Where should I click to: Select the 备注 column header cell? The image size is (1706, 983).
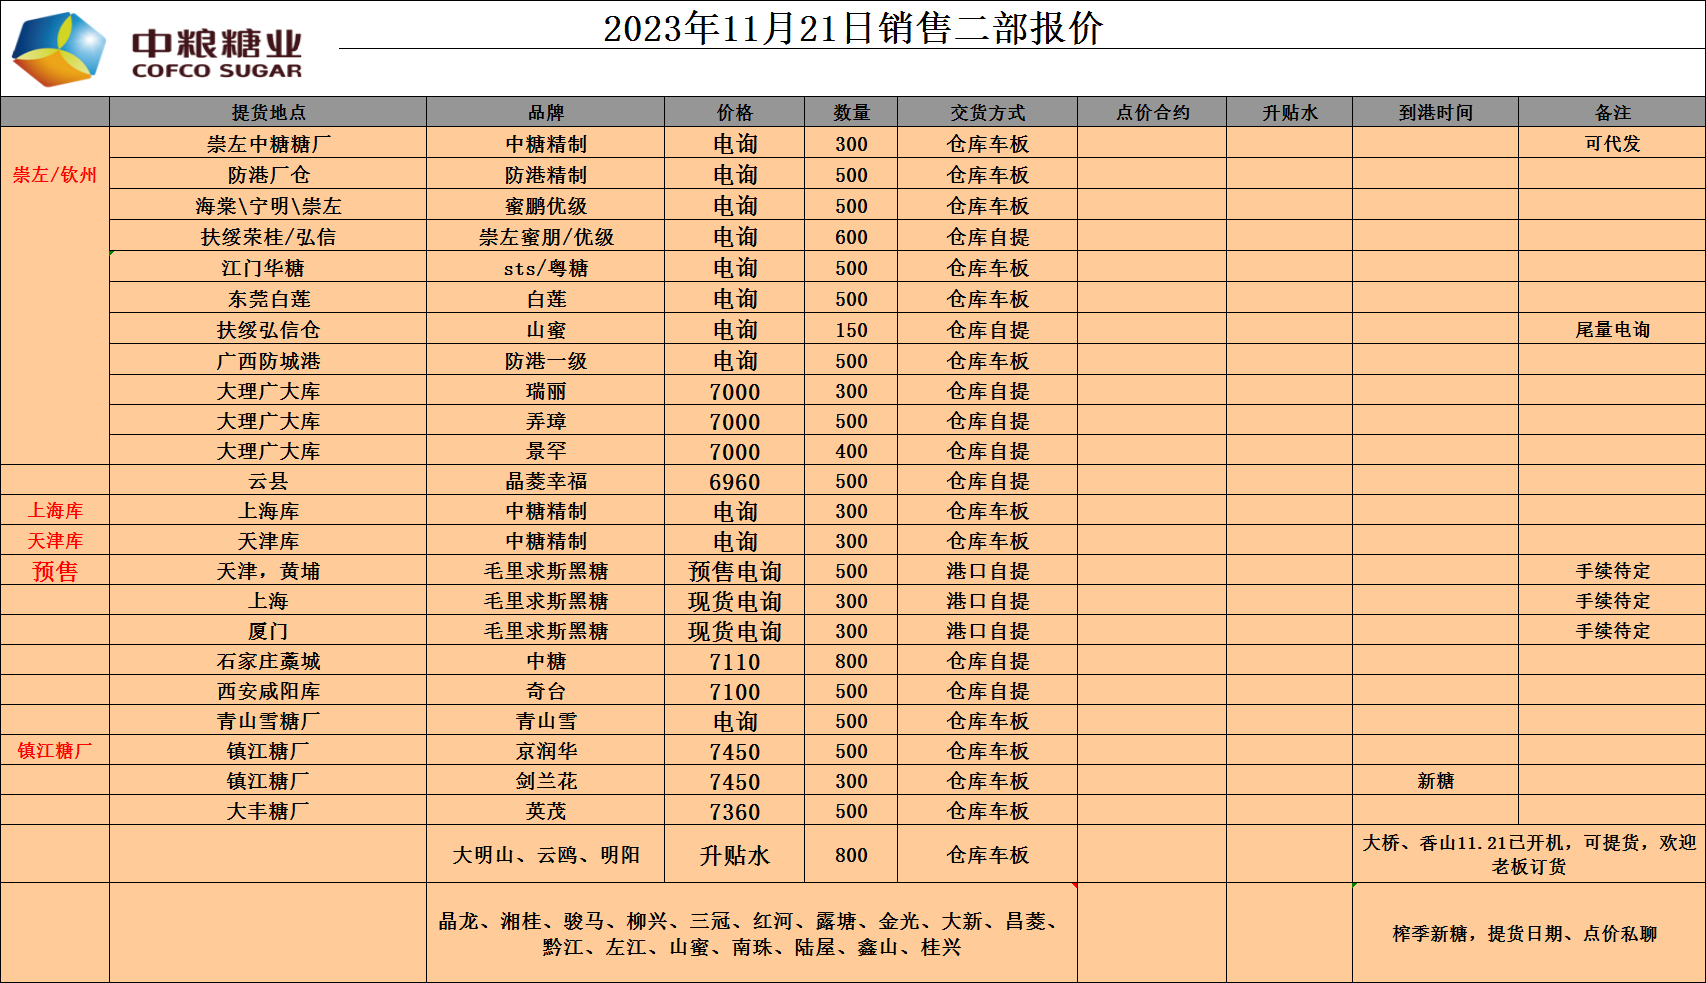point(1612,112)
